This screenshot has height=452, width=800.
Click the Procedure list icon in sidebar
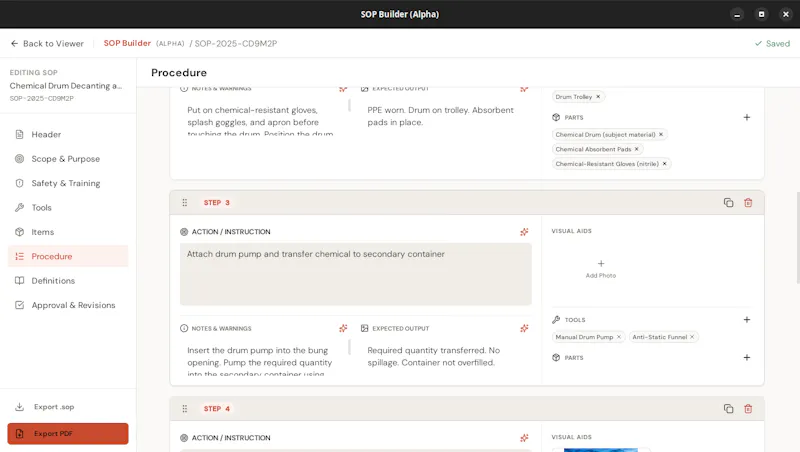19,256
